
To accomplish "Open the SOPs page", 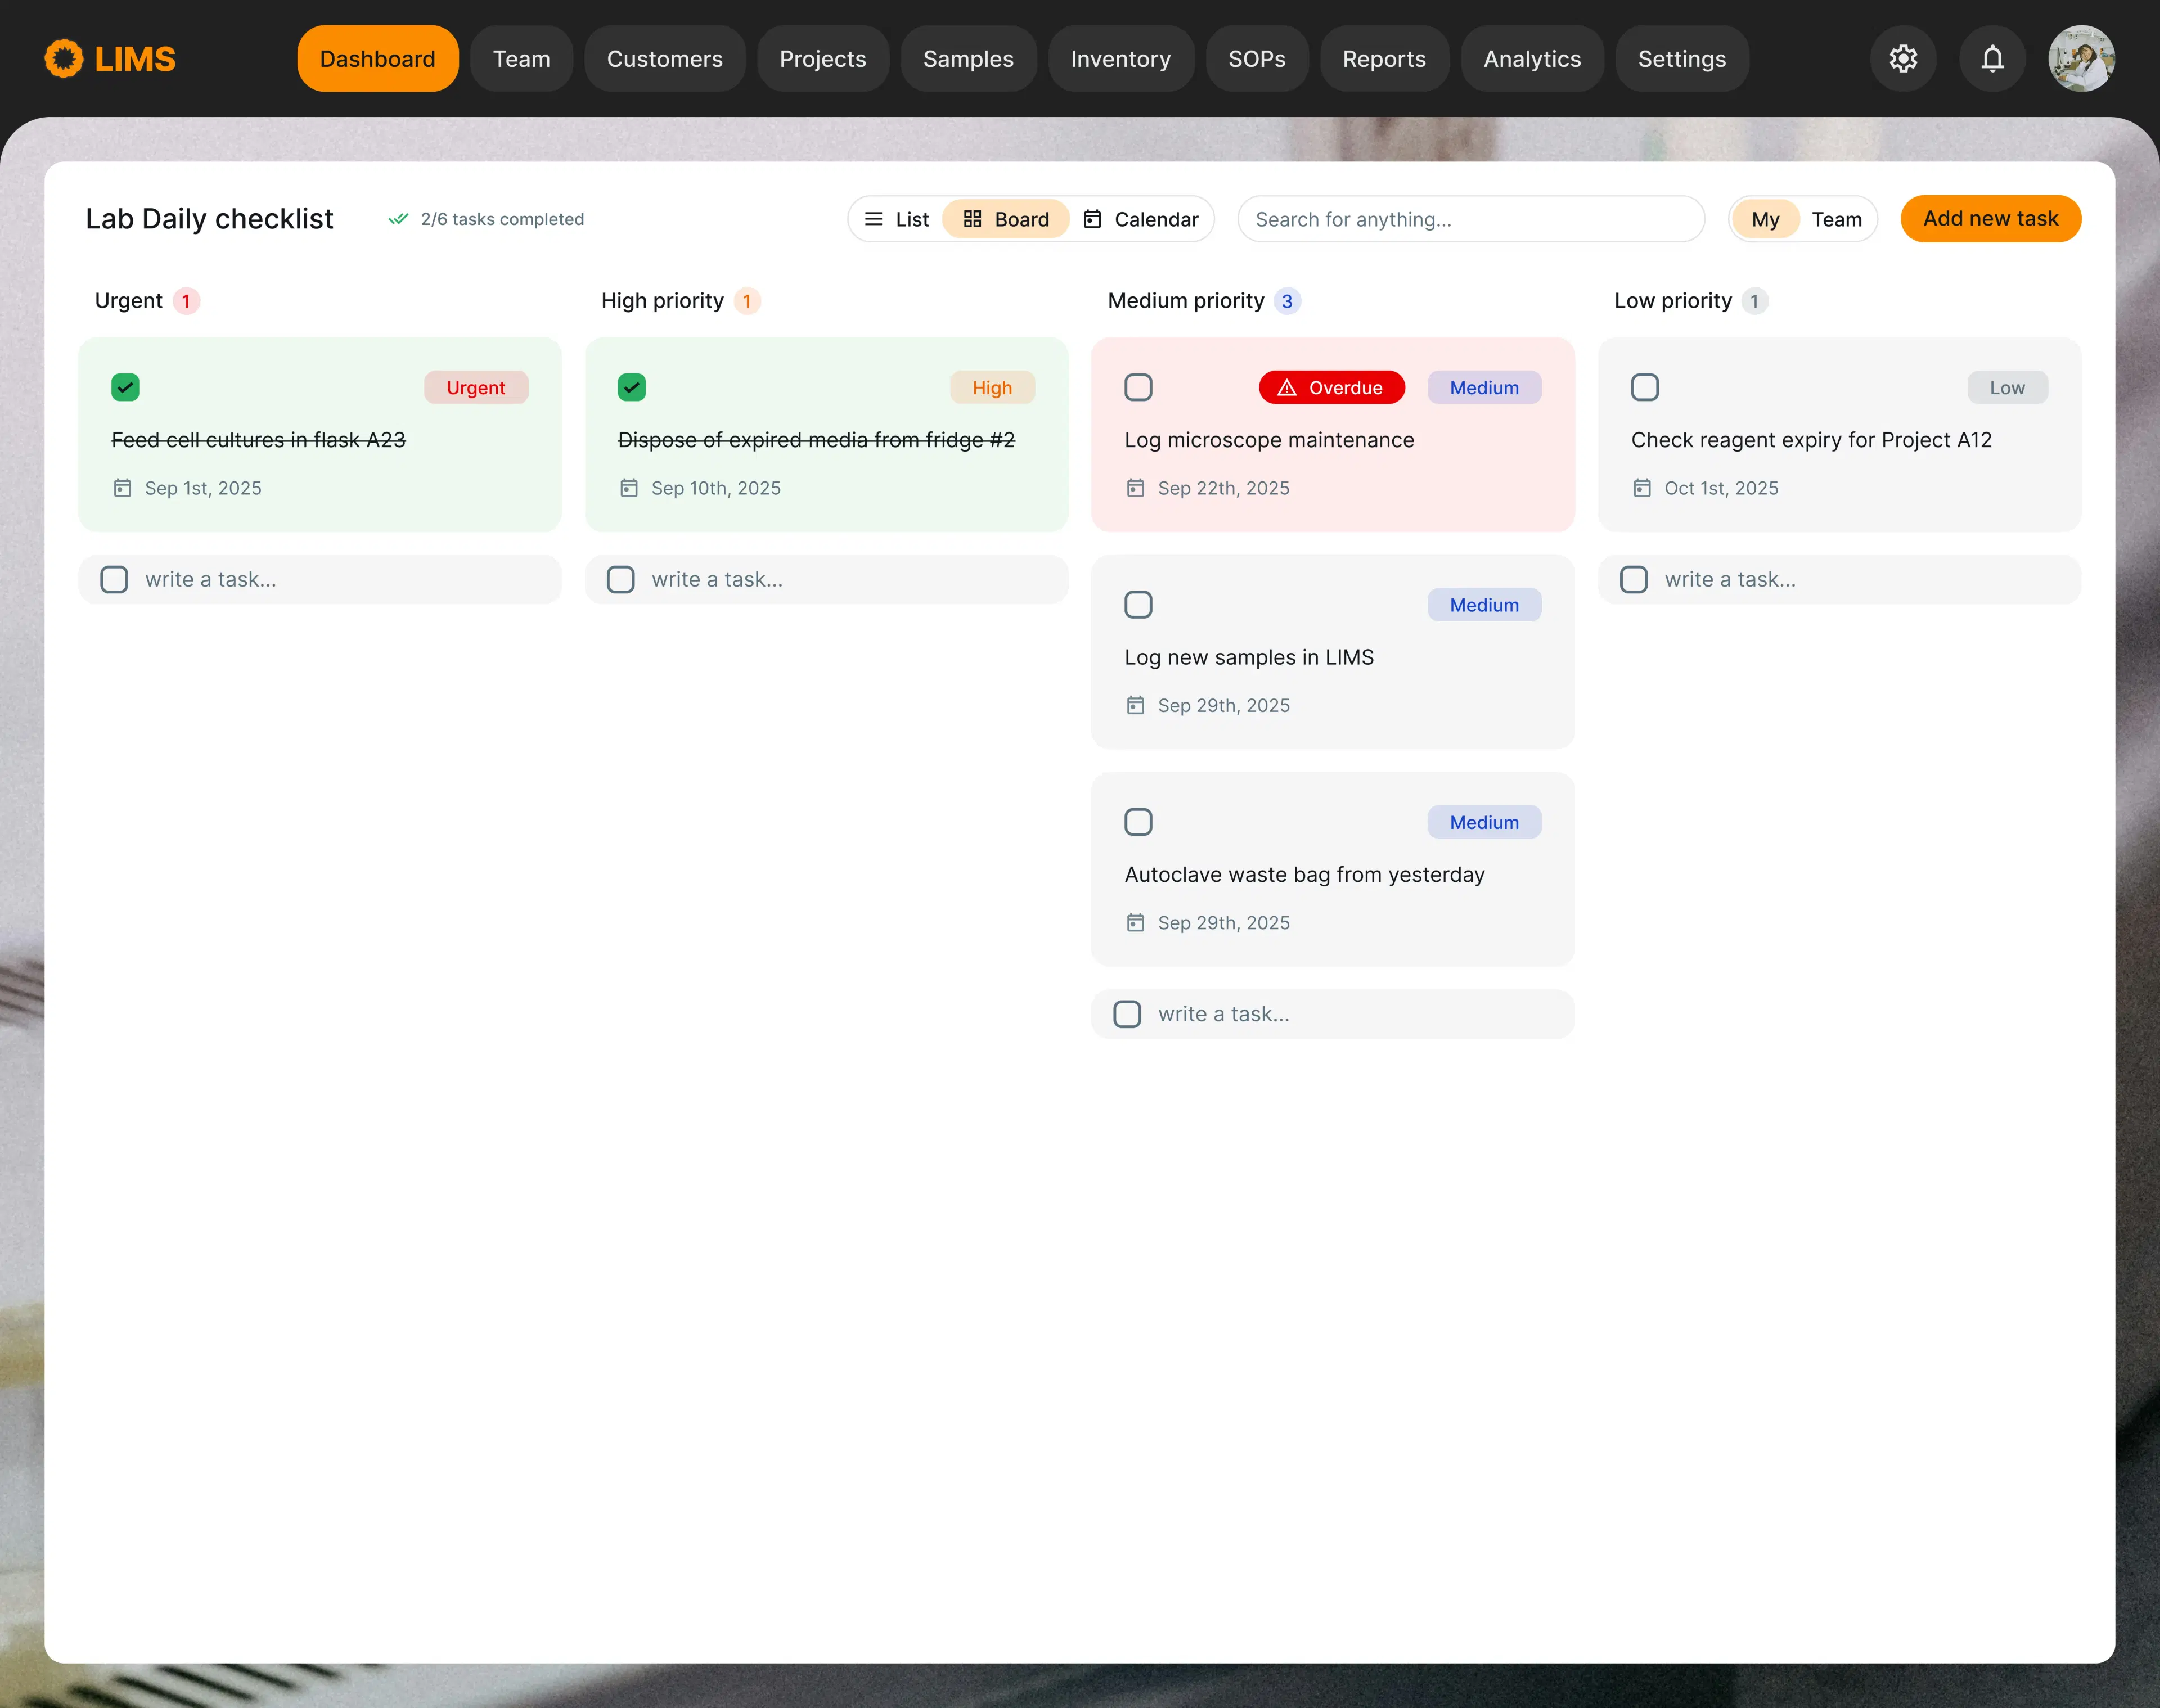I will (x=1257, y=58).
